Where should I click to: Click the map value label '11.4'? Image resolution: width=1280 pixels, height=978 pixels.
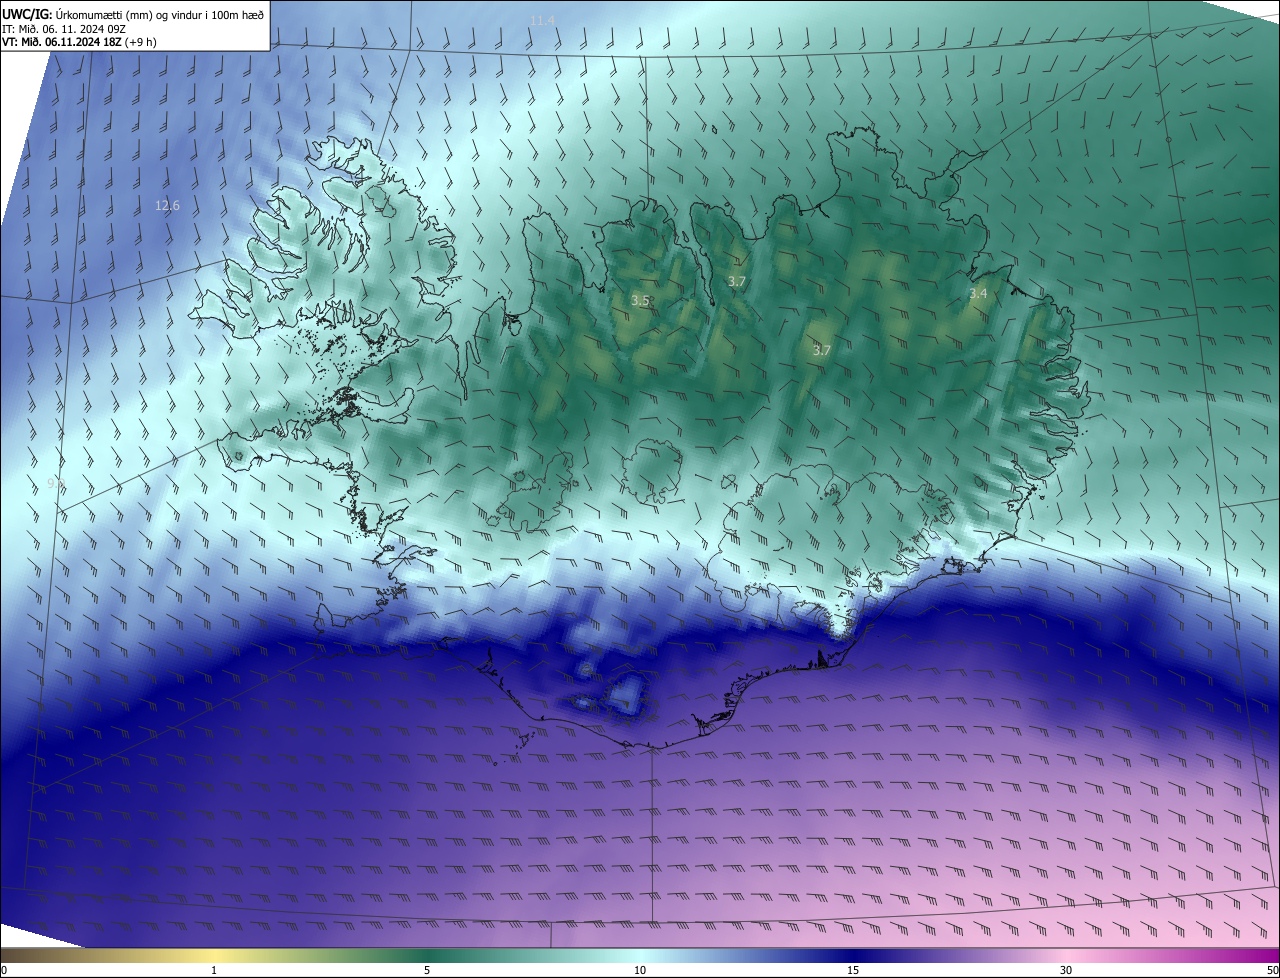point(542,20)
